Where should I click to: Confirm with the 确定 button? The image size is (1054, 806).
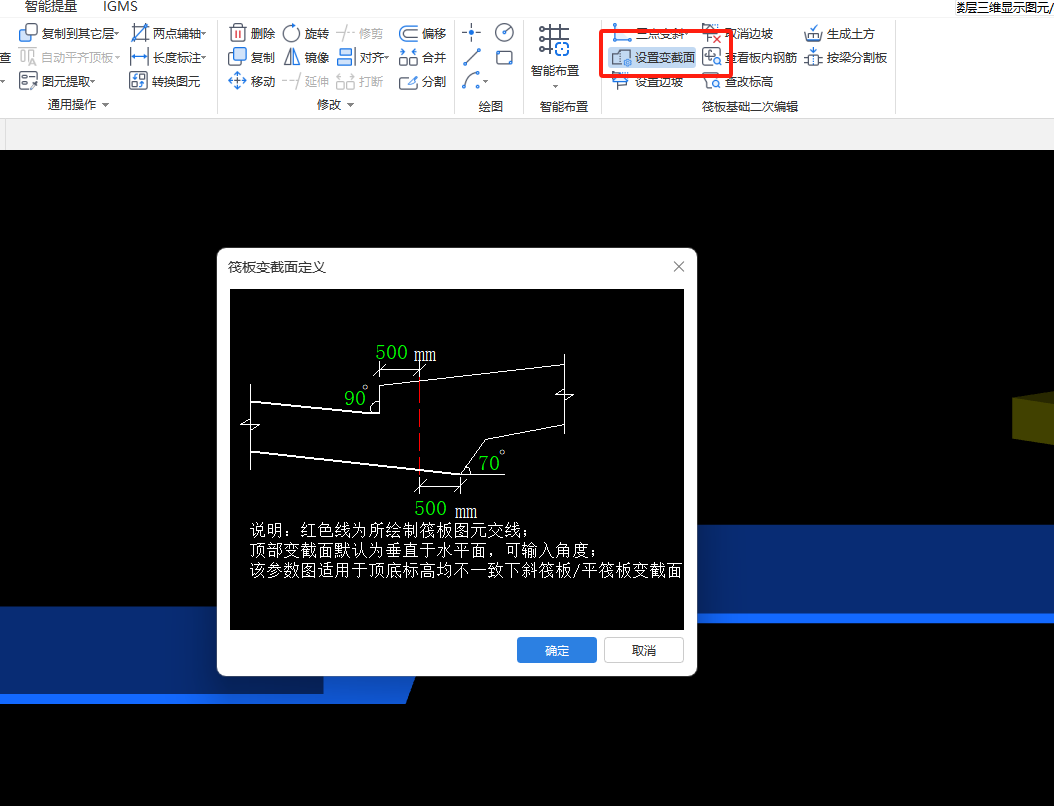[x=557, y=650]
